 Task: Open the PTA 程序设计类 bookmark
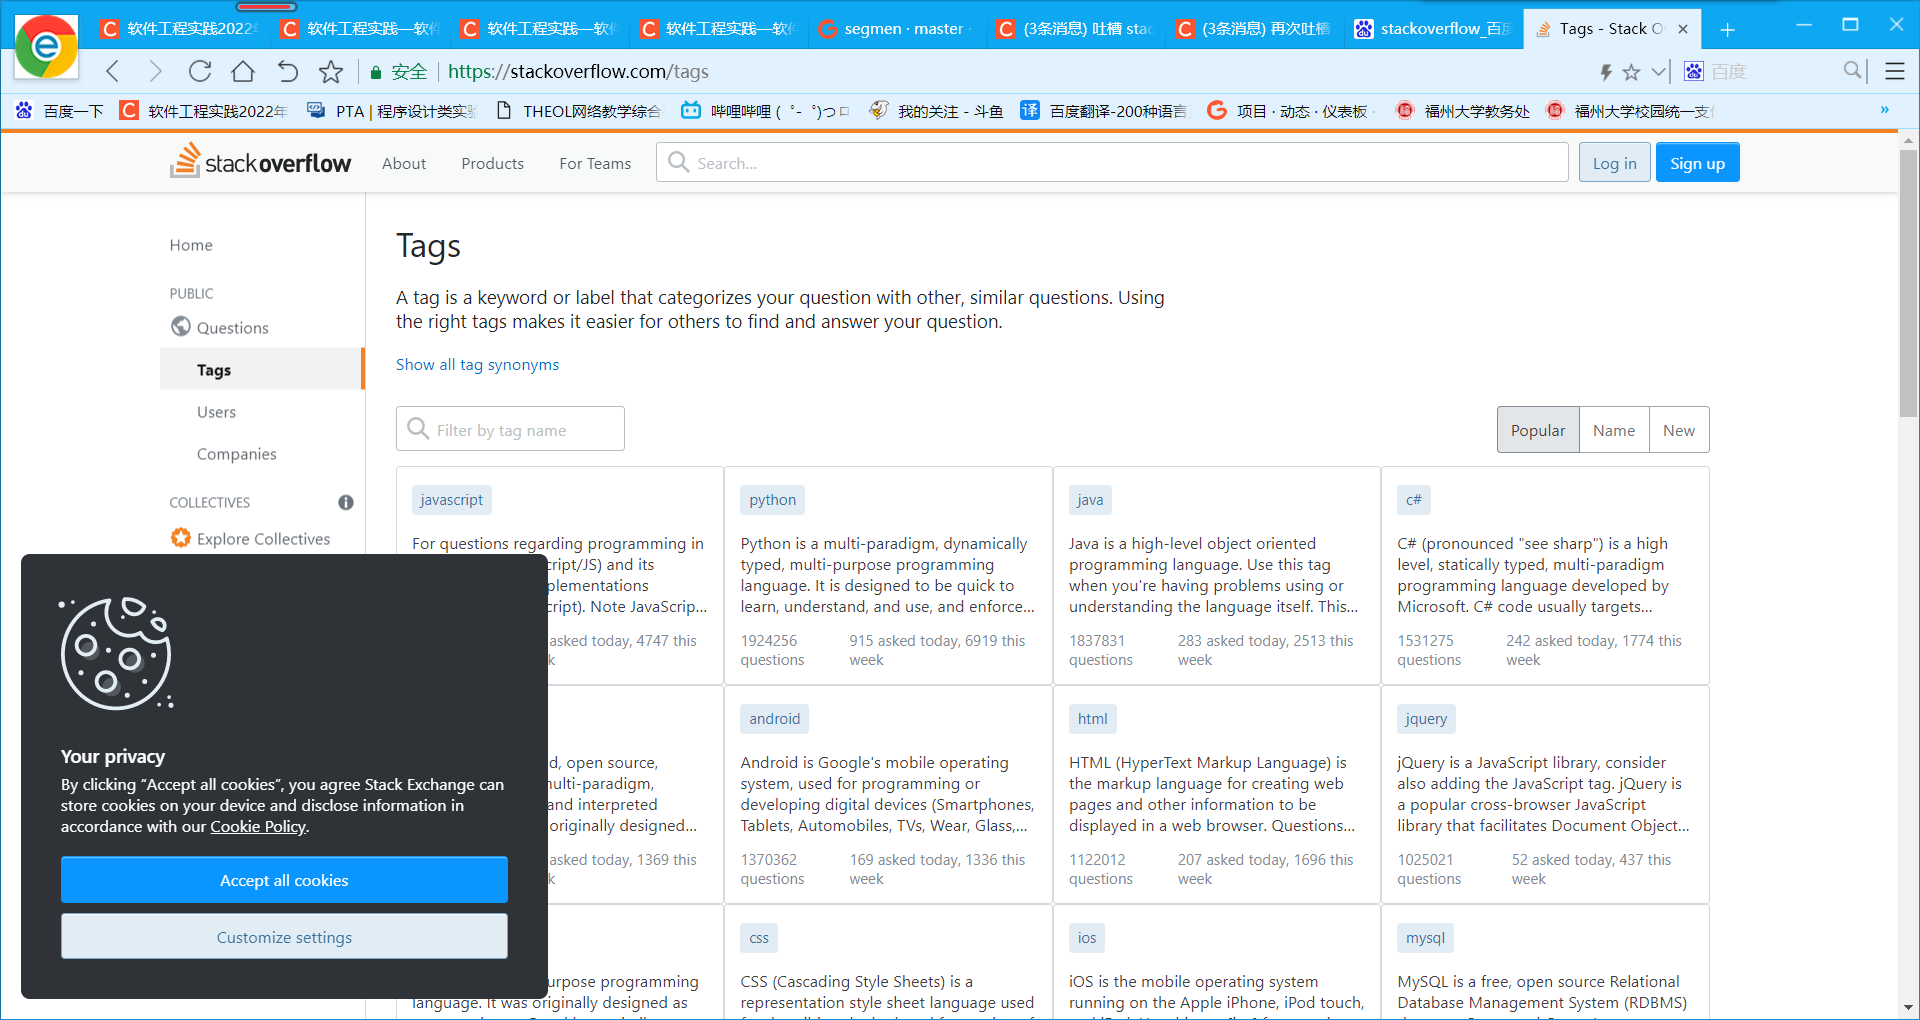392,111
